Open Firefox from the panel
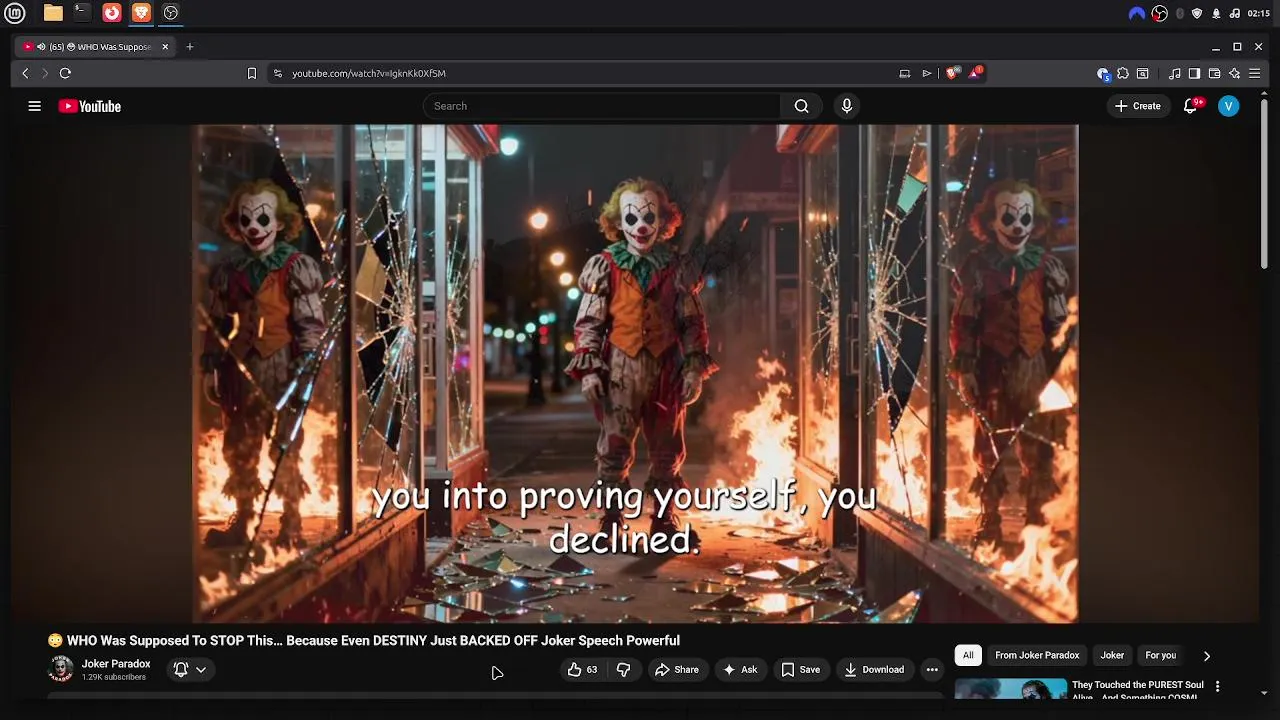Image resolution: width=1280 pixels, height=720 pixels. coord(112,13)
